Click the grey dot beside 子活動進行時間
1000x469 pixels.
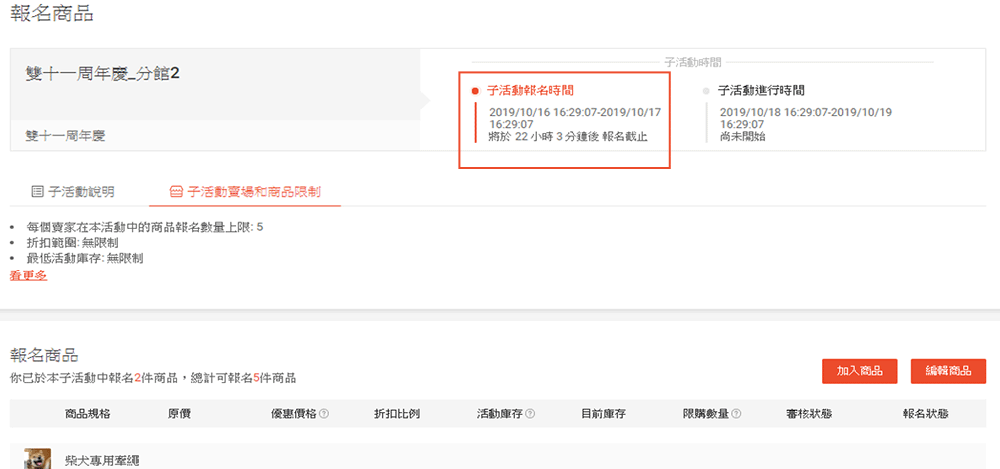pos(706,91)
